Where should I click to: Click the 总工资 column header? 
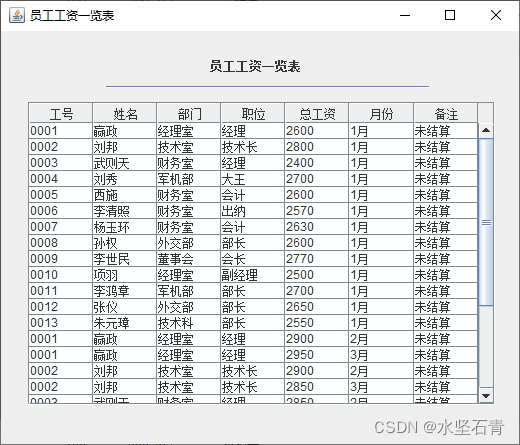[x=317, y=114]
